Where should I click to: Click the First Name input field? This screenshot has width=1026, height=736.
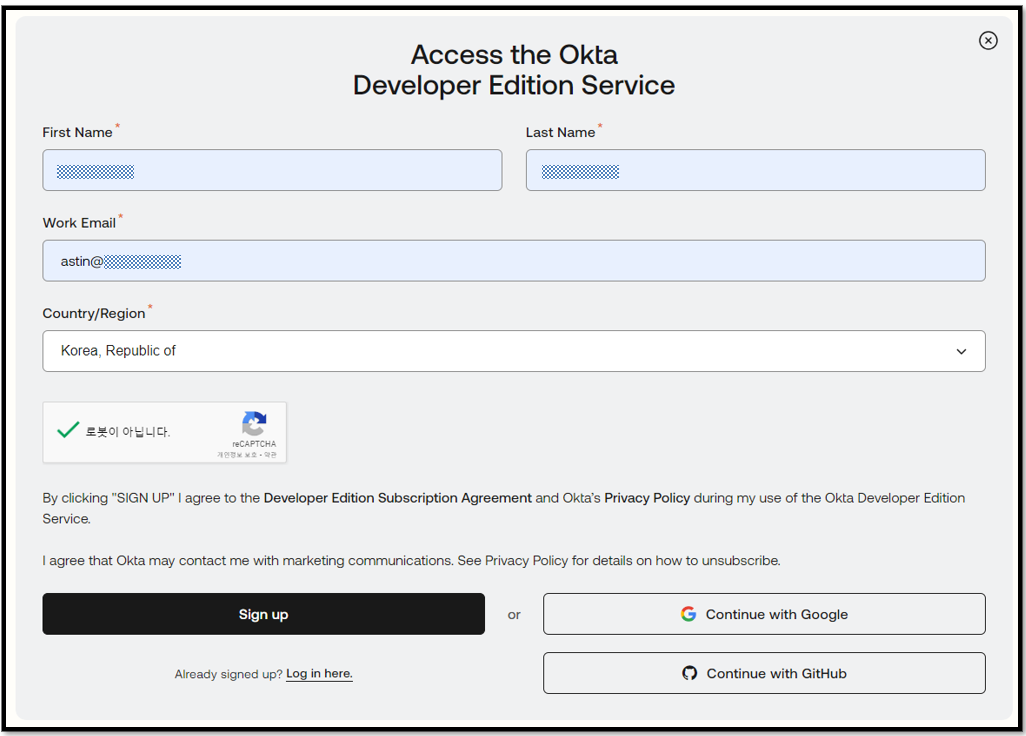[x=272, y=170]
